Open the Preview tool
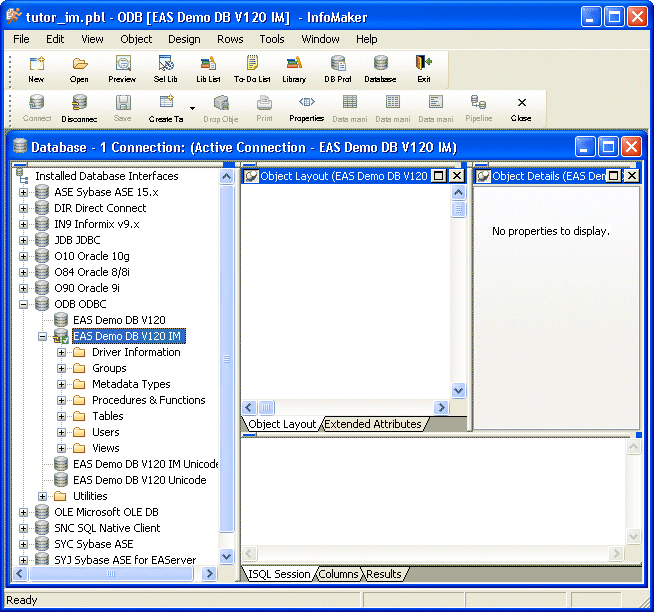 click(122, 69)
